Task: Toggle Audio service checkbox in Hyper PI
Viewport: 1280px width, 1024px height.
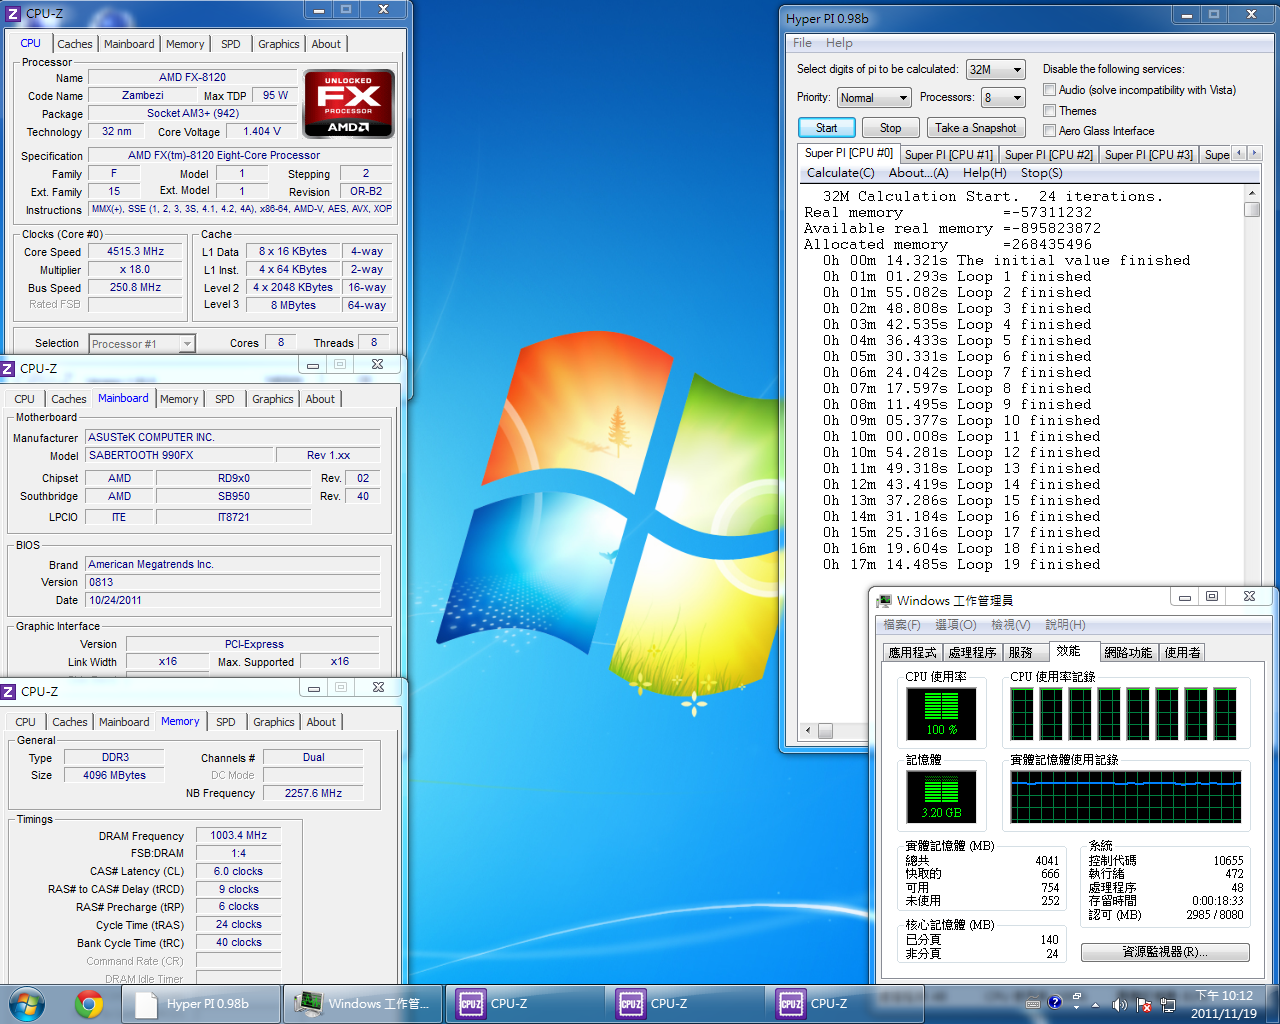Action: point(1050,90)
